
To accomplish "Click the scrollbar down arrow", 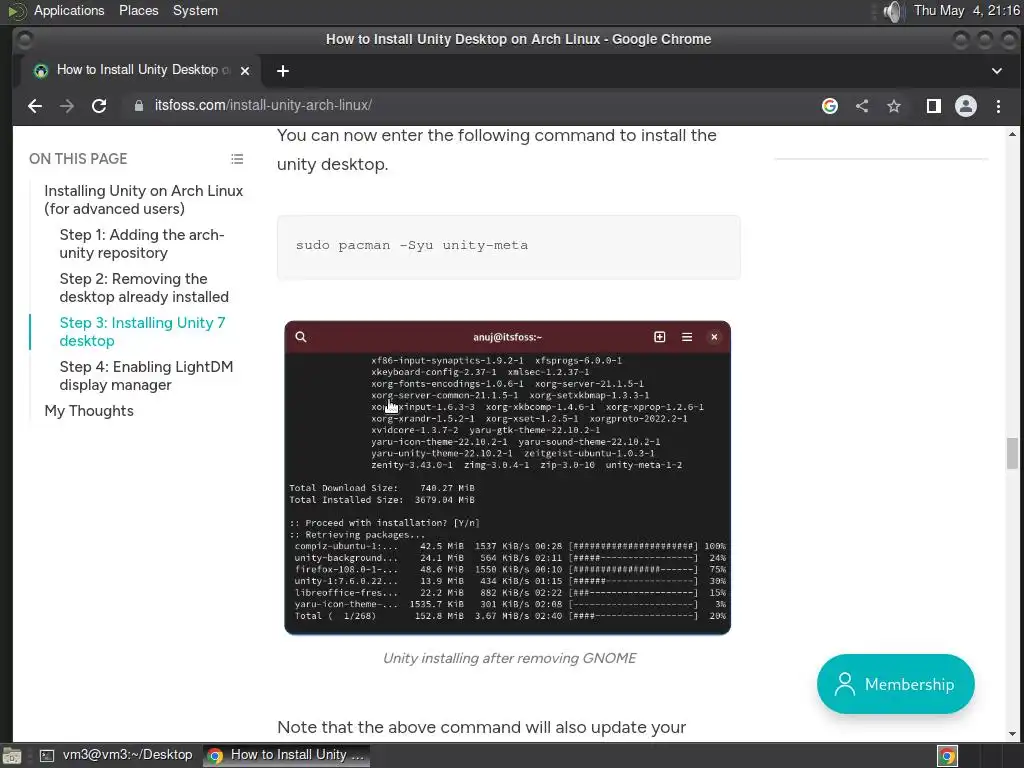I will 1012,734.
